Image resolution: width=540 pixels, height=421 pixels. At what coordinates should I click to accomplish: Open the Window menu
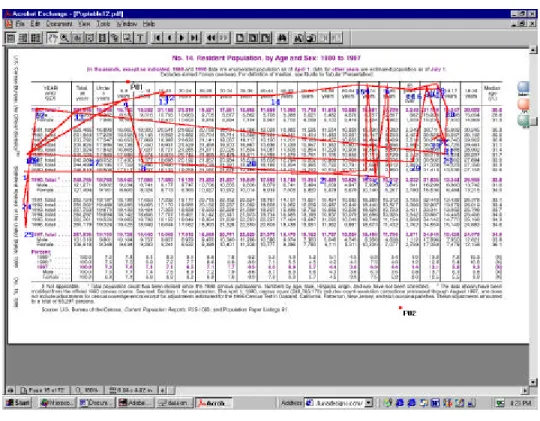126,24
